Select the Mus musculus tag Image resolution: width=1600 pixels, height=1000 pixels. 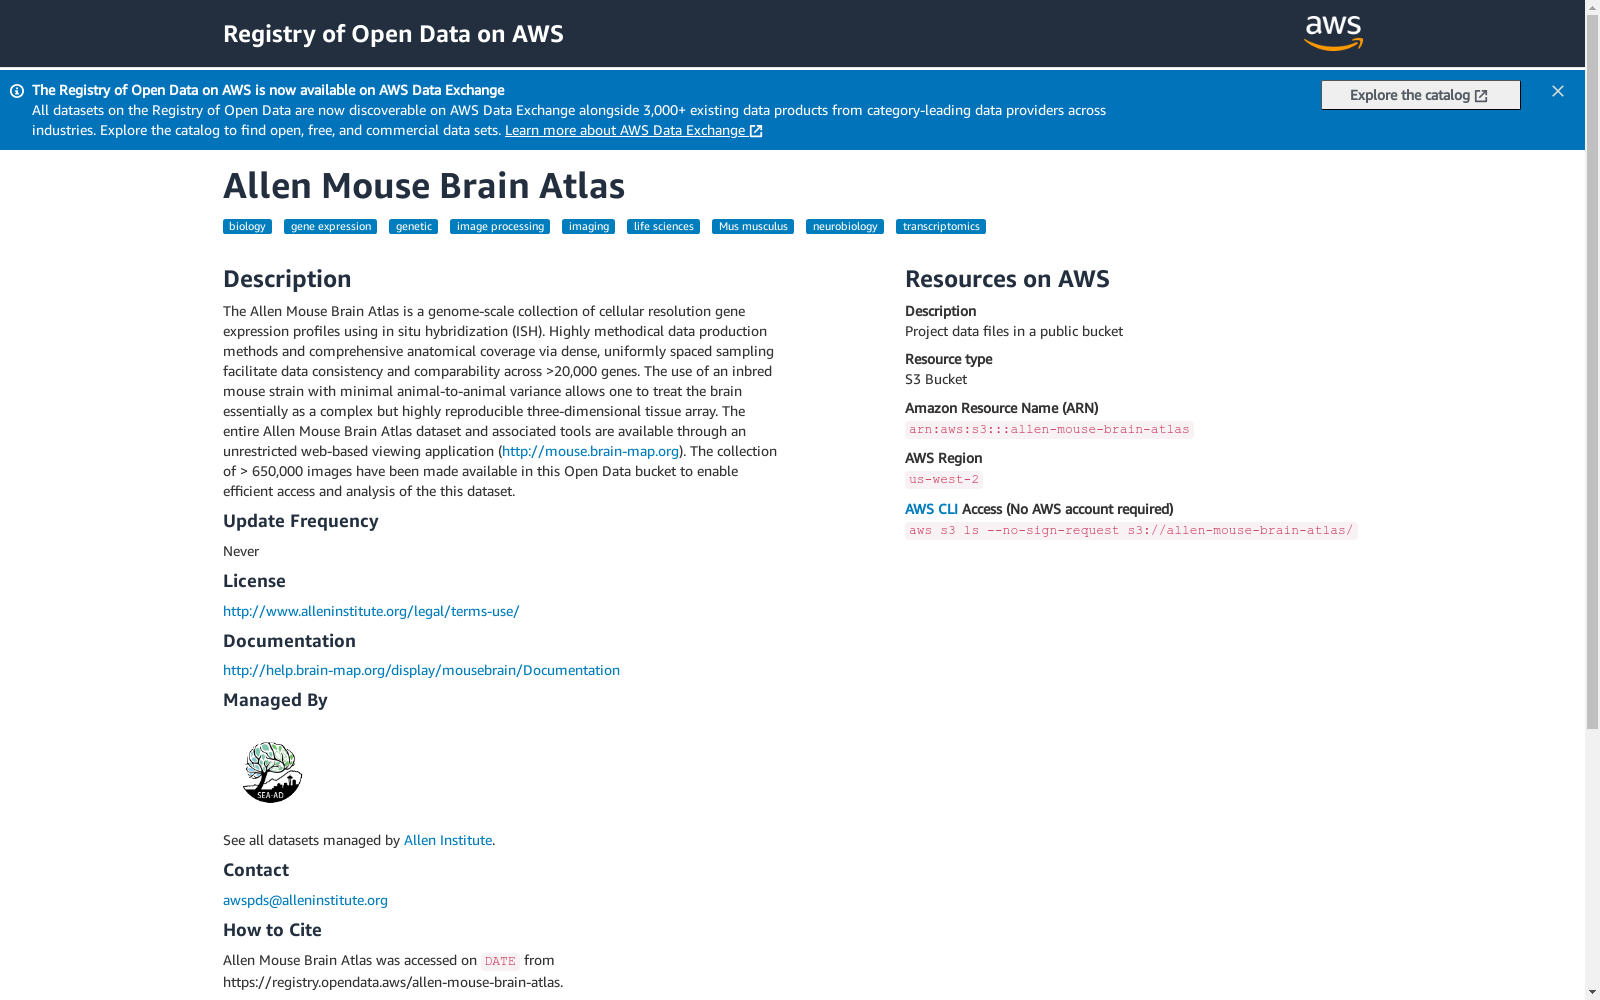753,227
